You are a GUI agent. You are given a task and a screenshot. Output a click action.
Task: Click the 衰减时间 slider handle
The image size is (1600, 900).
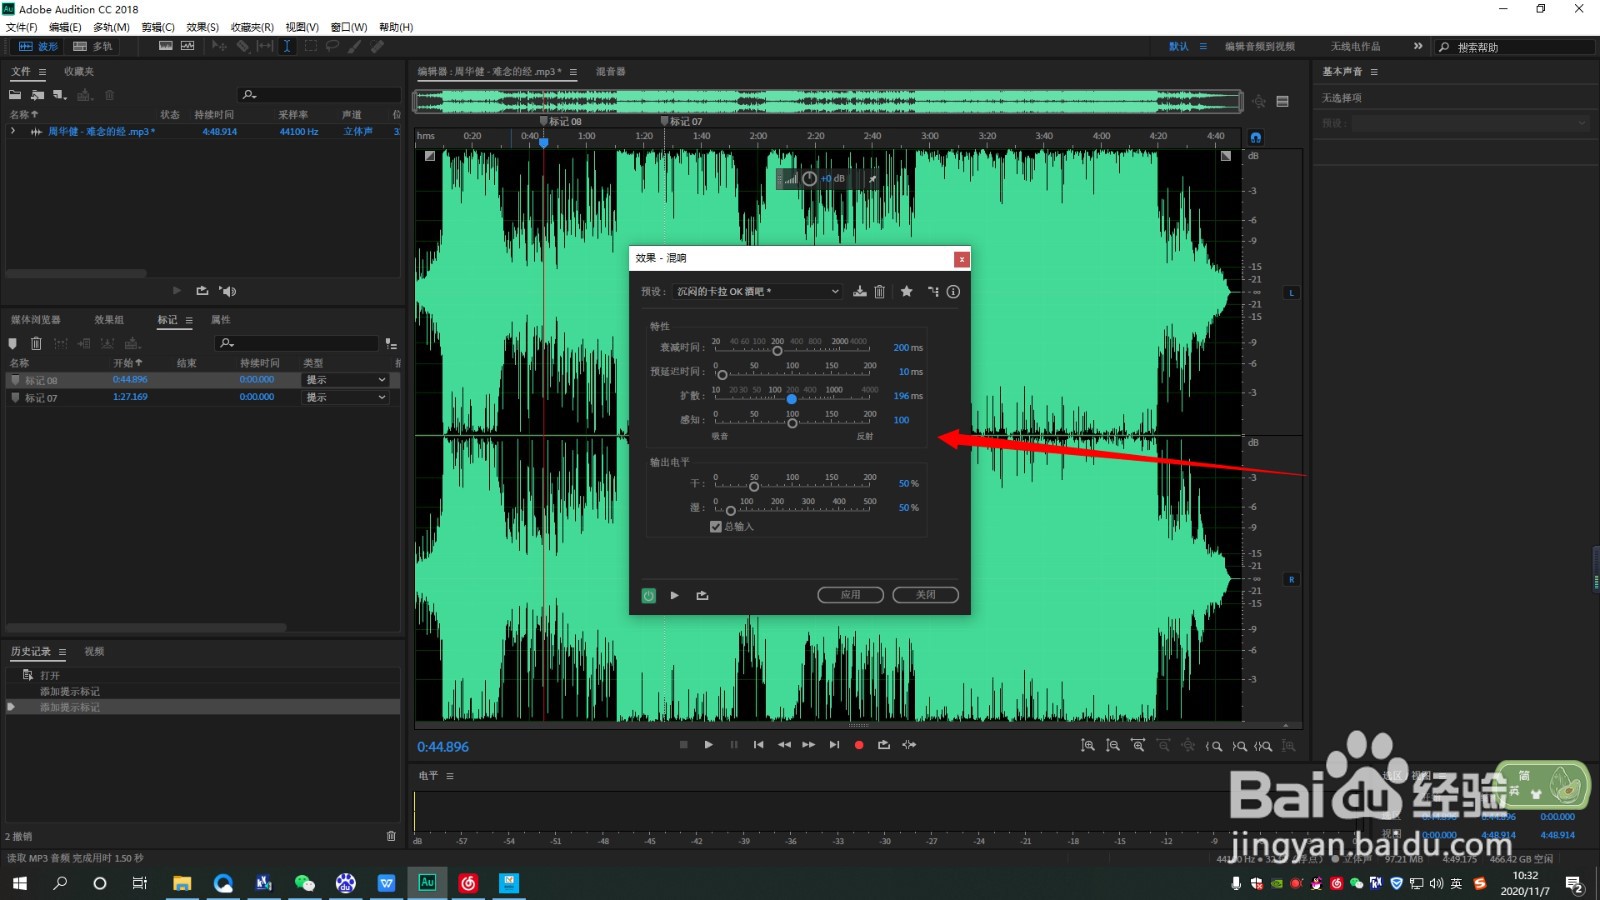(x=777, y=351)
